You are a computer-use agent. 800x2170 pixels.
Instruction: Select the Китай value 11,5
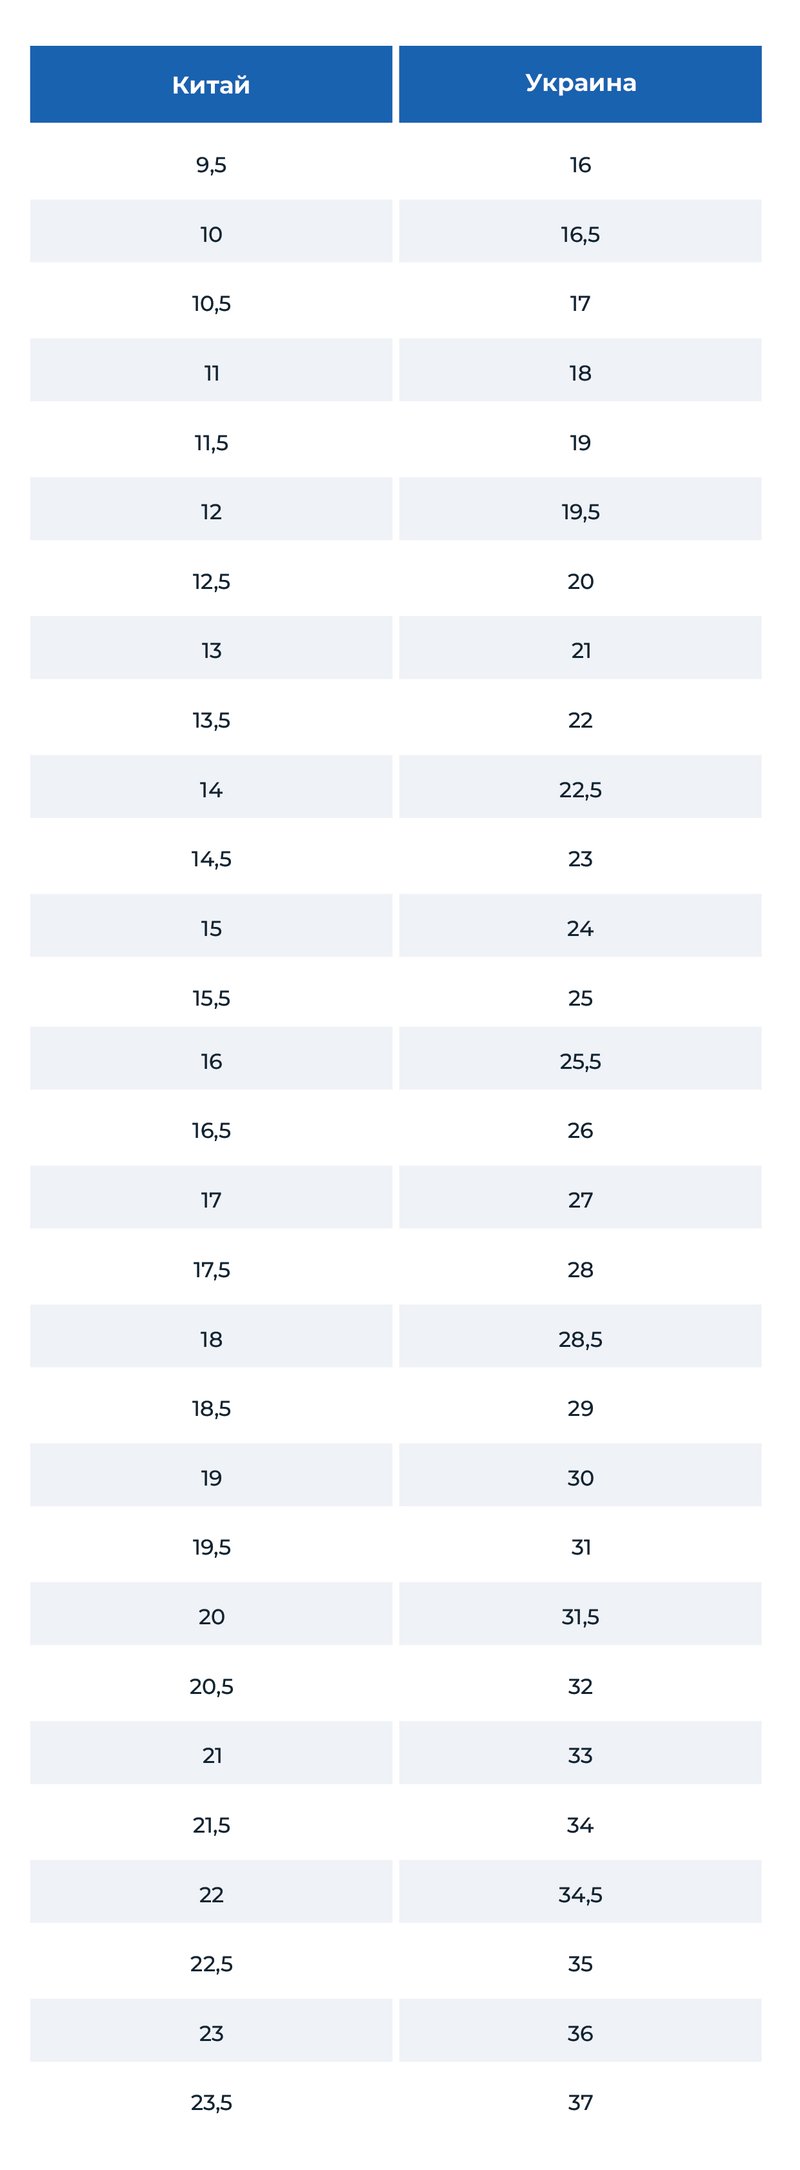(211, 443)
